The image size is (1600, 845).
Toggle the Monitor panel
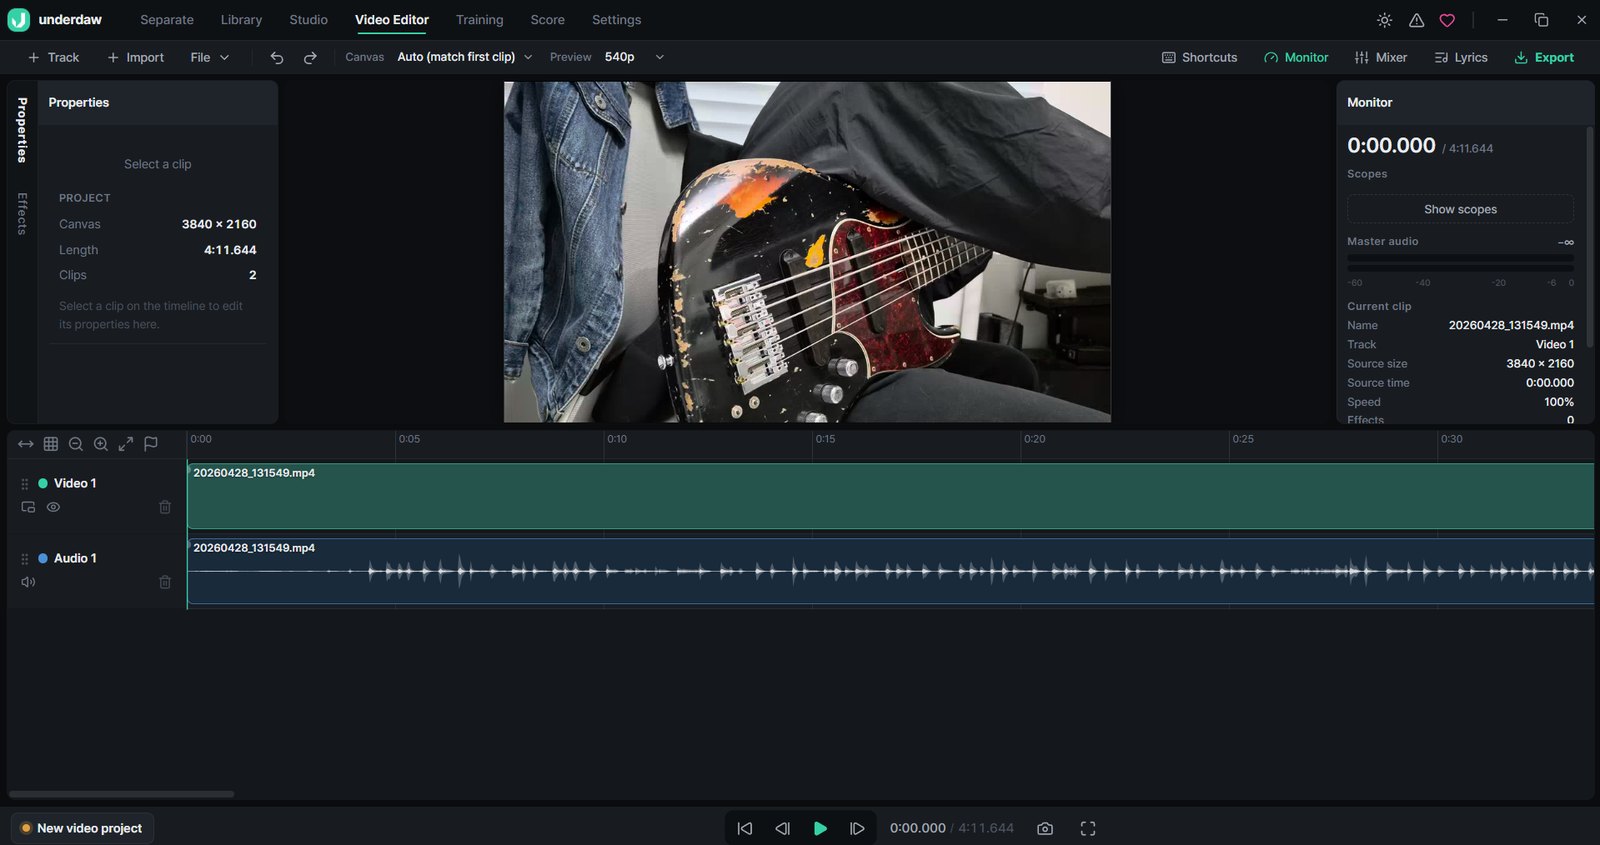pos(1296,58)
